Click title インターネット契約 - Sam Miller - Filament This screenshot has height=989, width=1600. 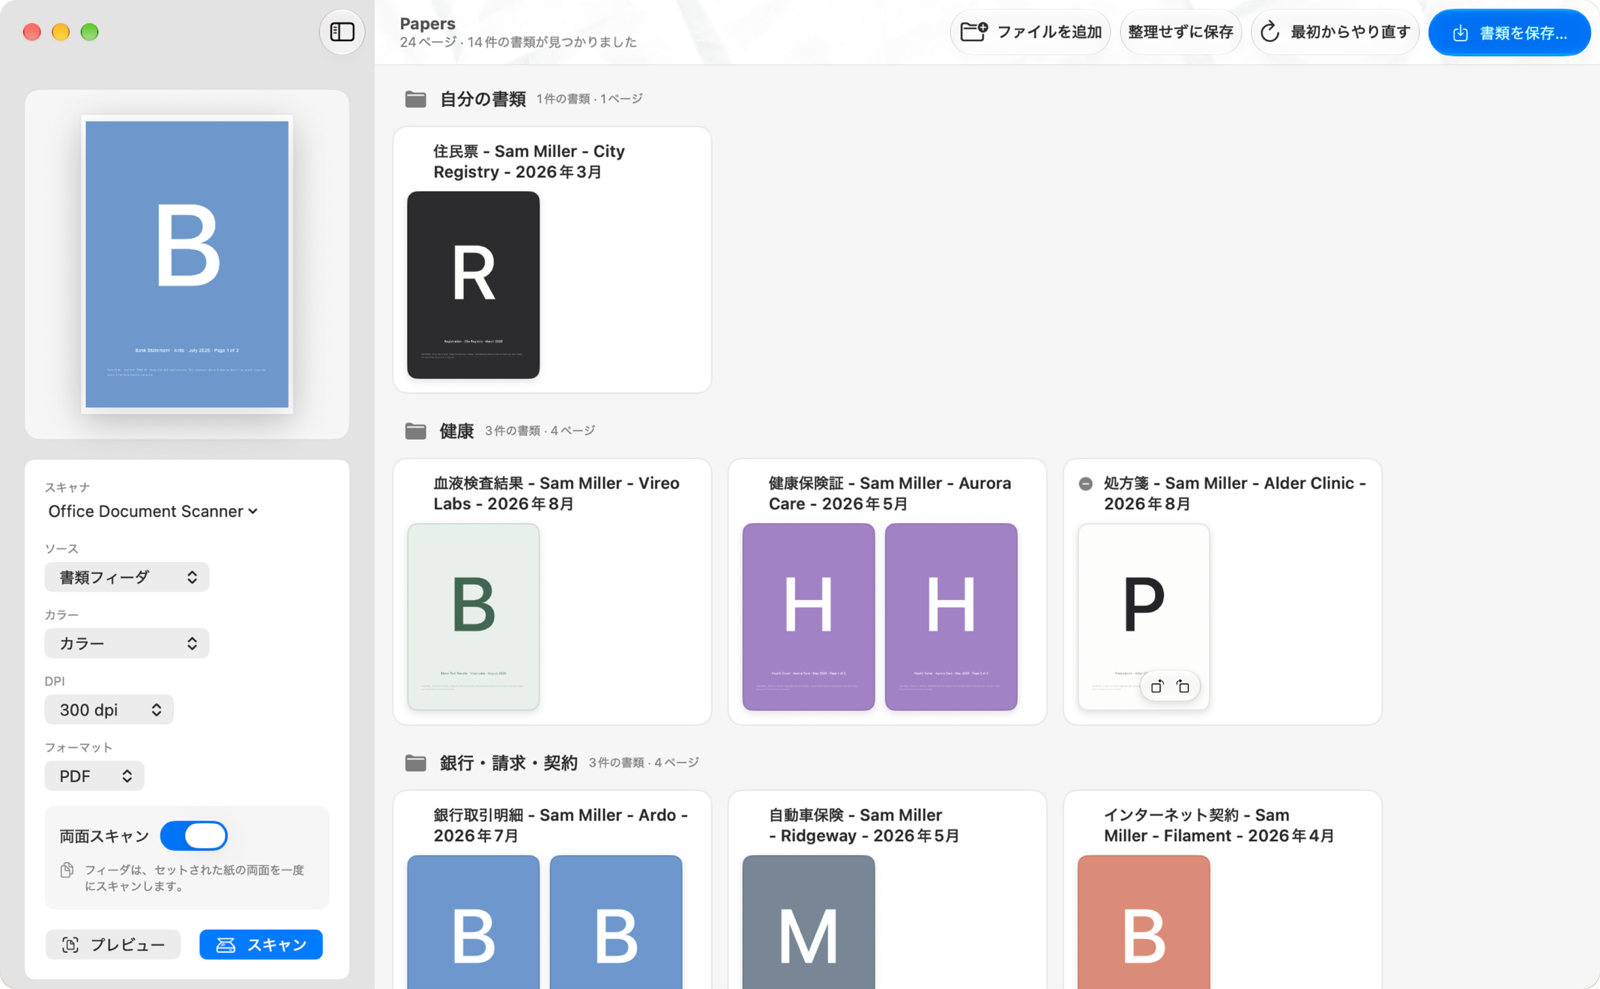click(x=1219, y=826)
